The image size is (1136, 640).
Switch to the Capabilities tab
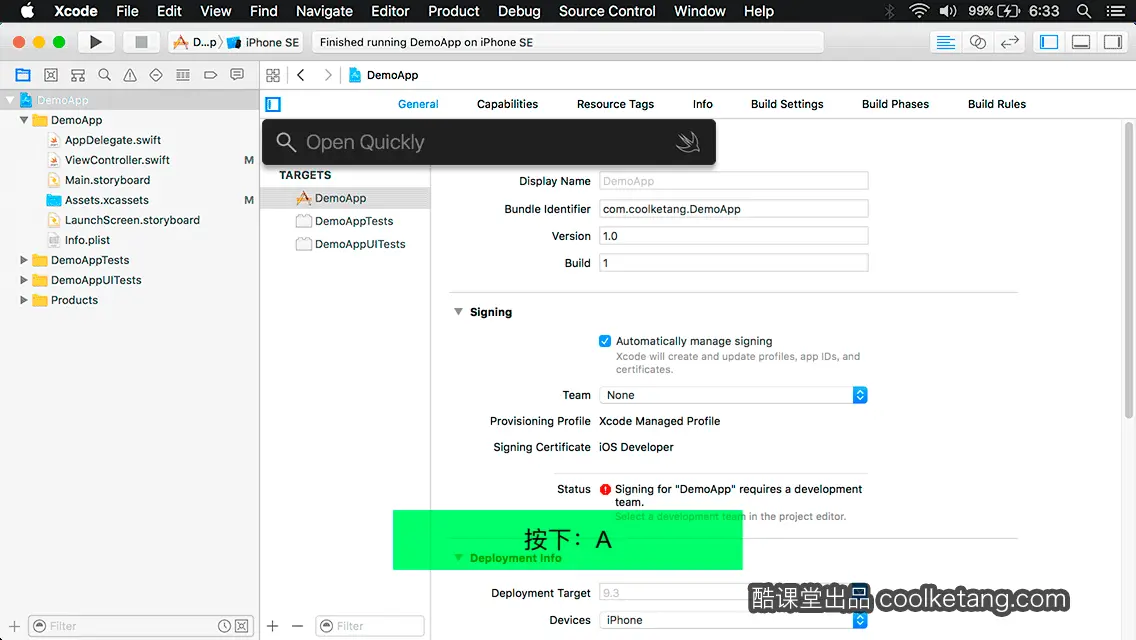click(507, 104)
